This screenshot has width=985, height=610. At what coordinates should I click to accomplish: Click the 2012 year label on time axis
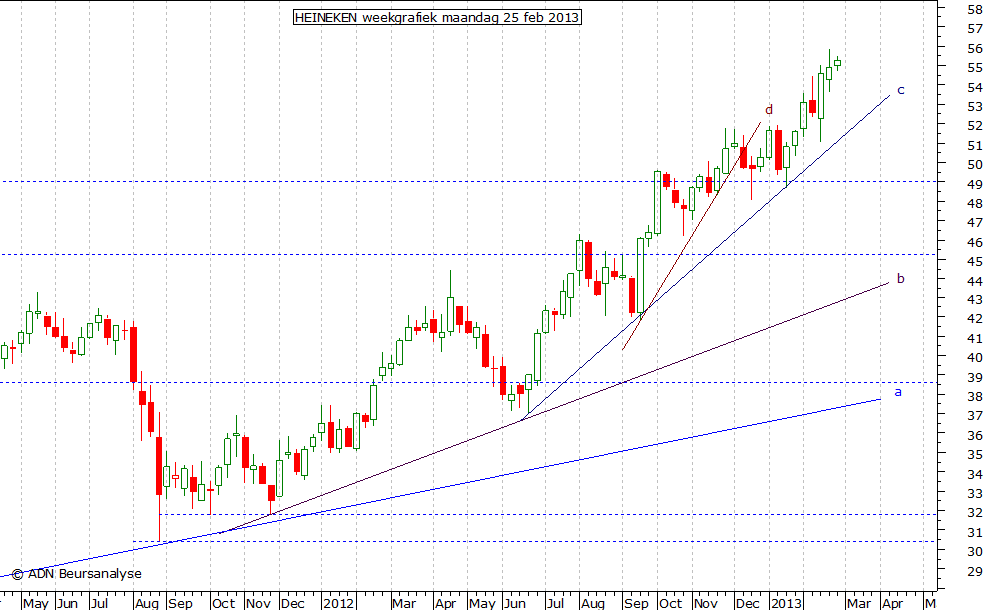pyautogui.click(x=338, y=603)
